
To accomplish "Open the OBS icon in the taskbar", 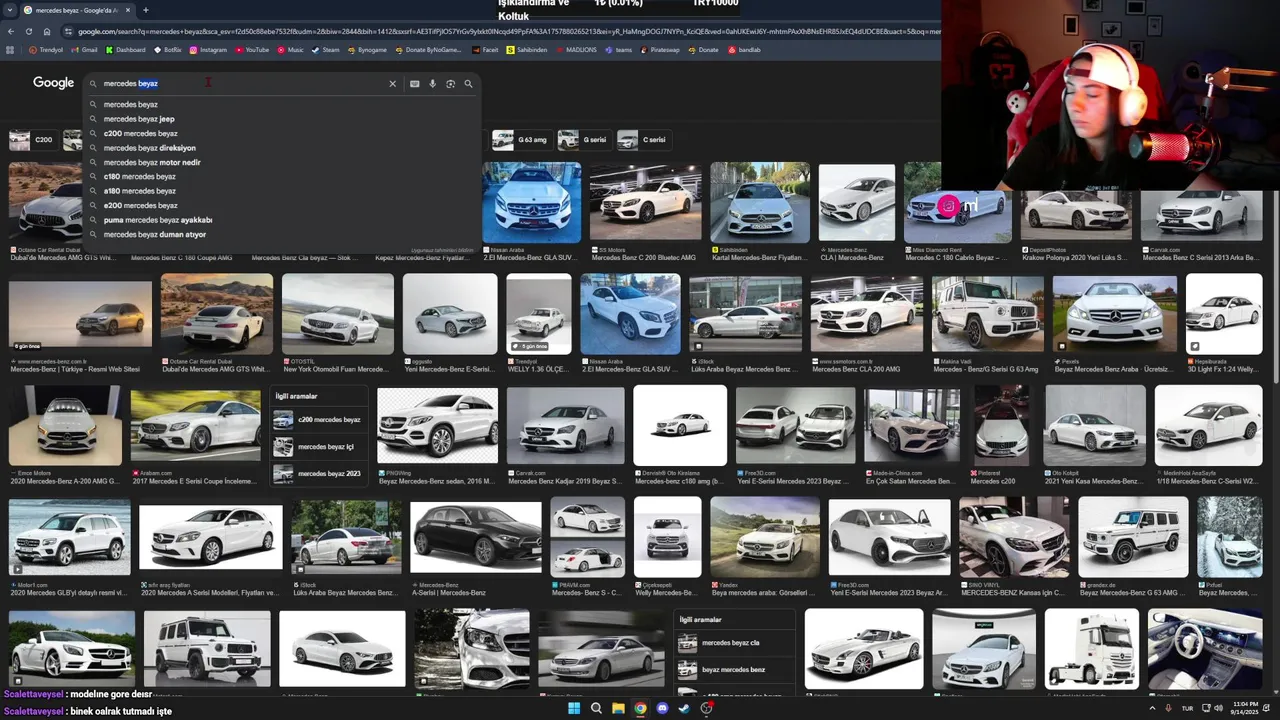I will click(706, 709).
